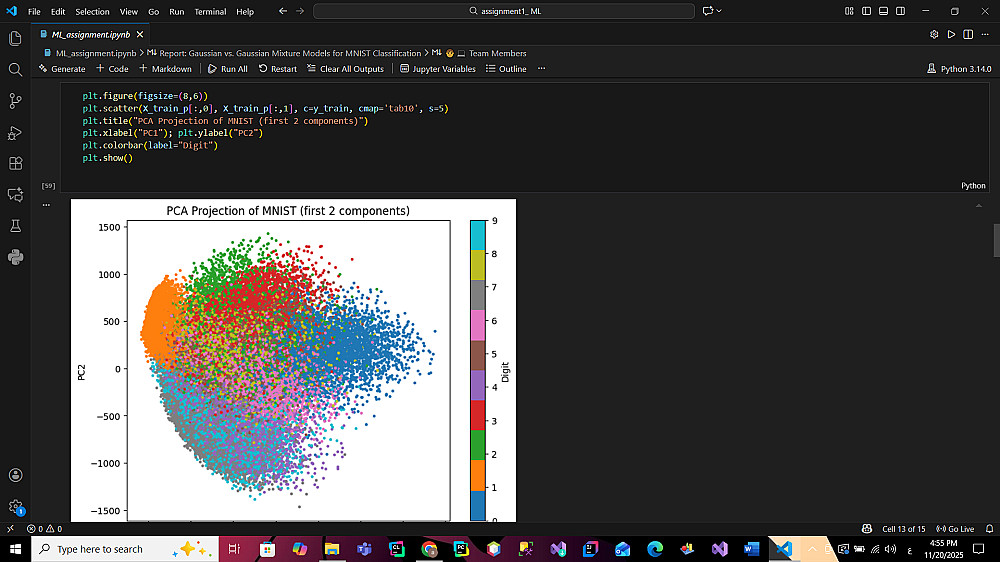Open Word from the taskbar
1000x562 pixels.
[751, 549]
